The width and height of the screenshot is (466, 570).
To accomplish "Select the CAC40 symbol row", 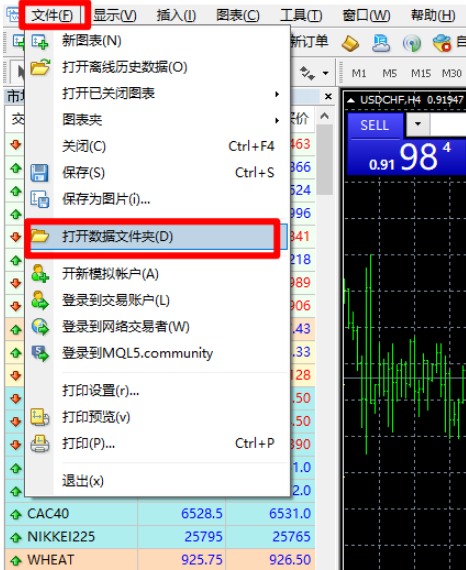I will 160,514.
